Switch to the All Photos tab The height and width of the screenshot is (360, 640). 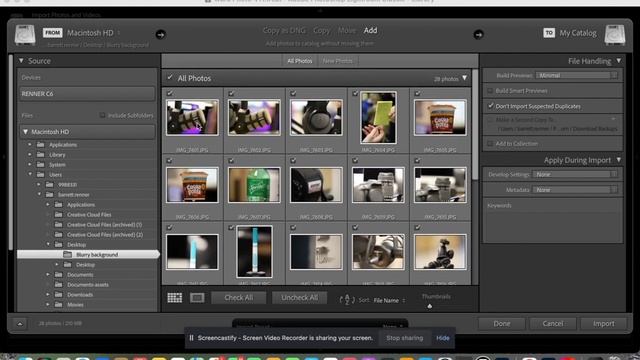click(x=300, y=61)
